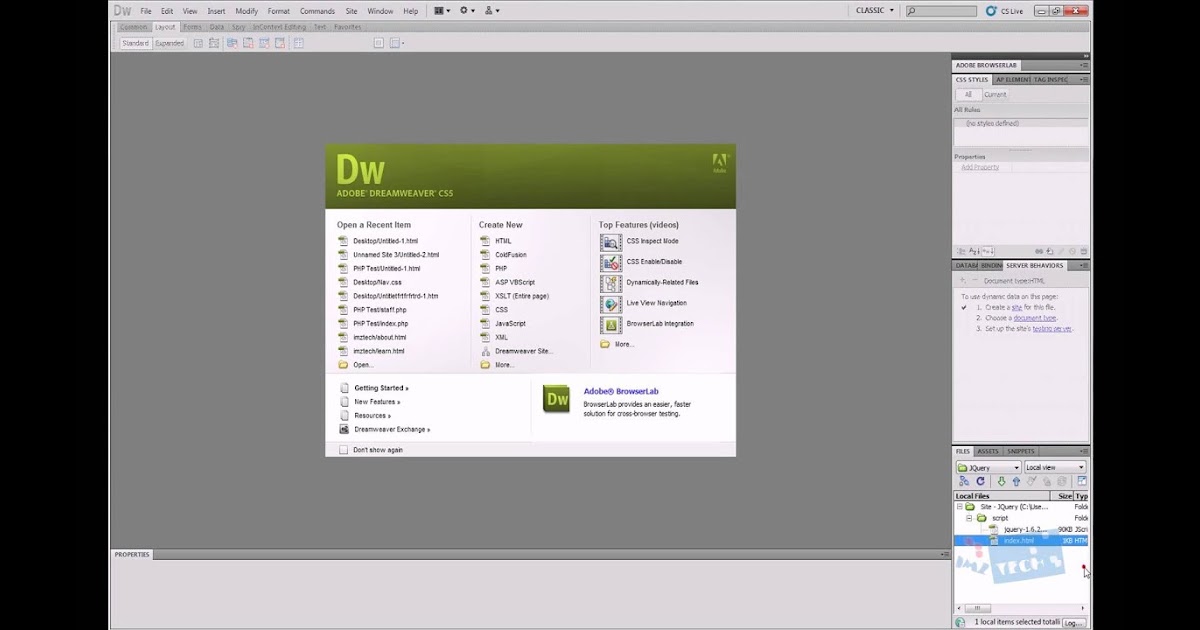Select Standard layout mode
Image resolution: width=1200 pixels, height=630 pixels.
click(135, 43)
